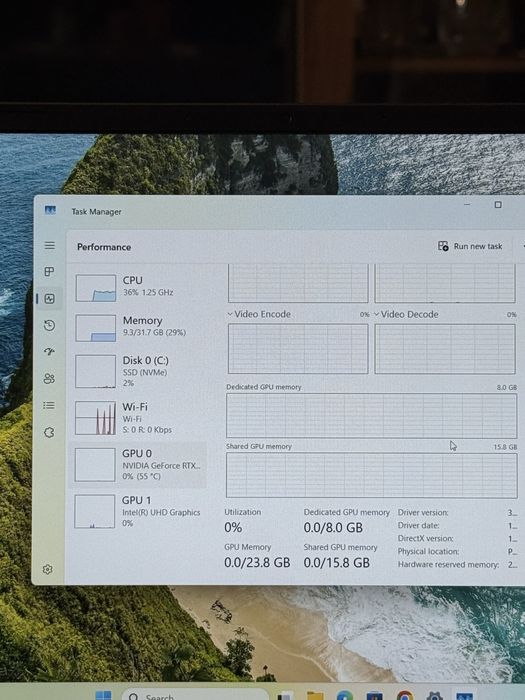Image resolution: width=525 pixels, height=700 pixels.
Task: Click the Video Decode graph area
Action: [x=445, y=349]
